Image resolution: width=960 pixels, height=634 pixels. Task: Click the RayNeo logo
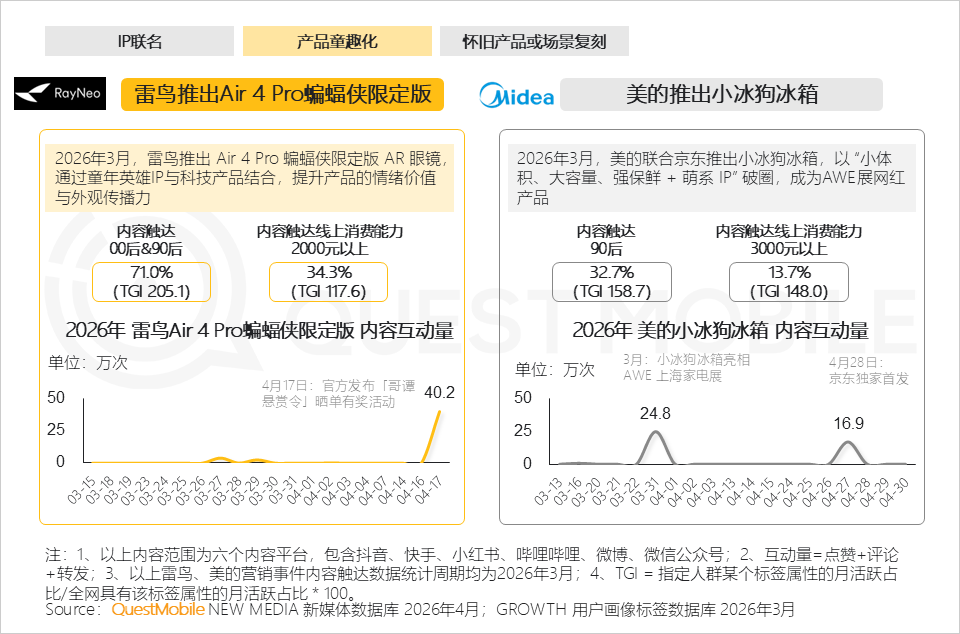pyautogui.click(x=60, y=94)
